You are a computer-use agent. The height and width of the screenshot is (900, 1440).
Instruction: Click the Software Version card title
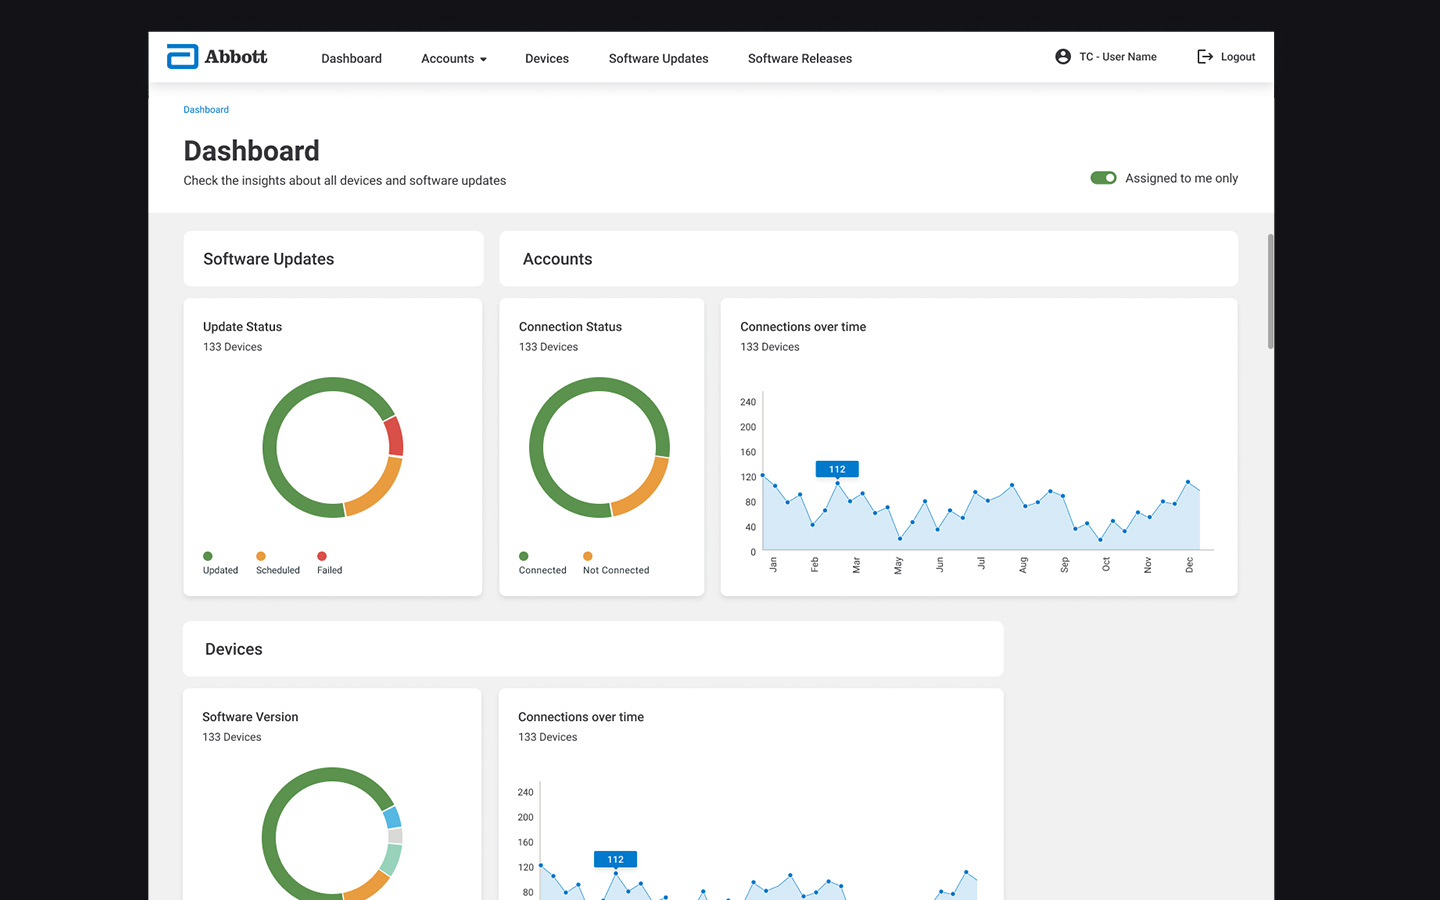250,717
